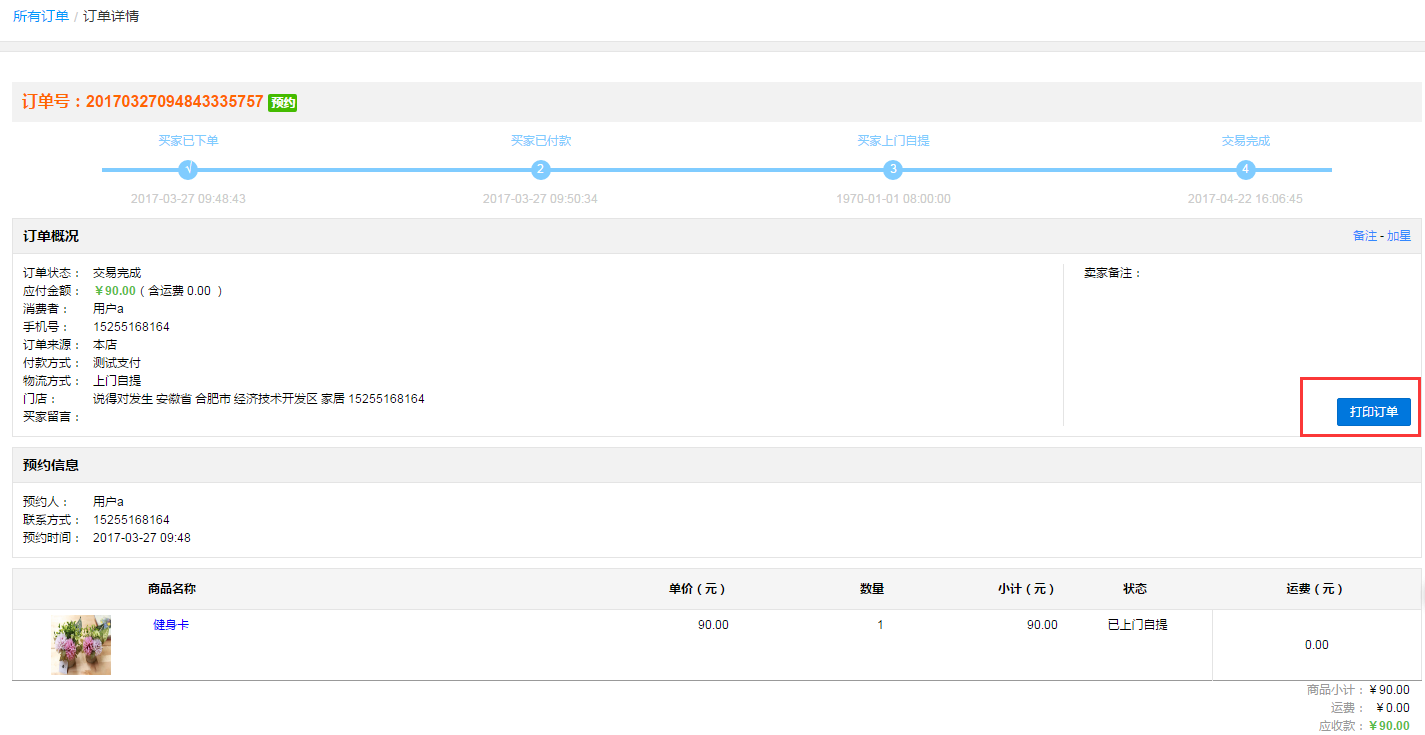The height and width of the screenshot is (735, 1425).
Task: Click the 订单详情 breadcrumb text
Action: point(111,17)
